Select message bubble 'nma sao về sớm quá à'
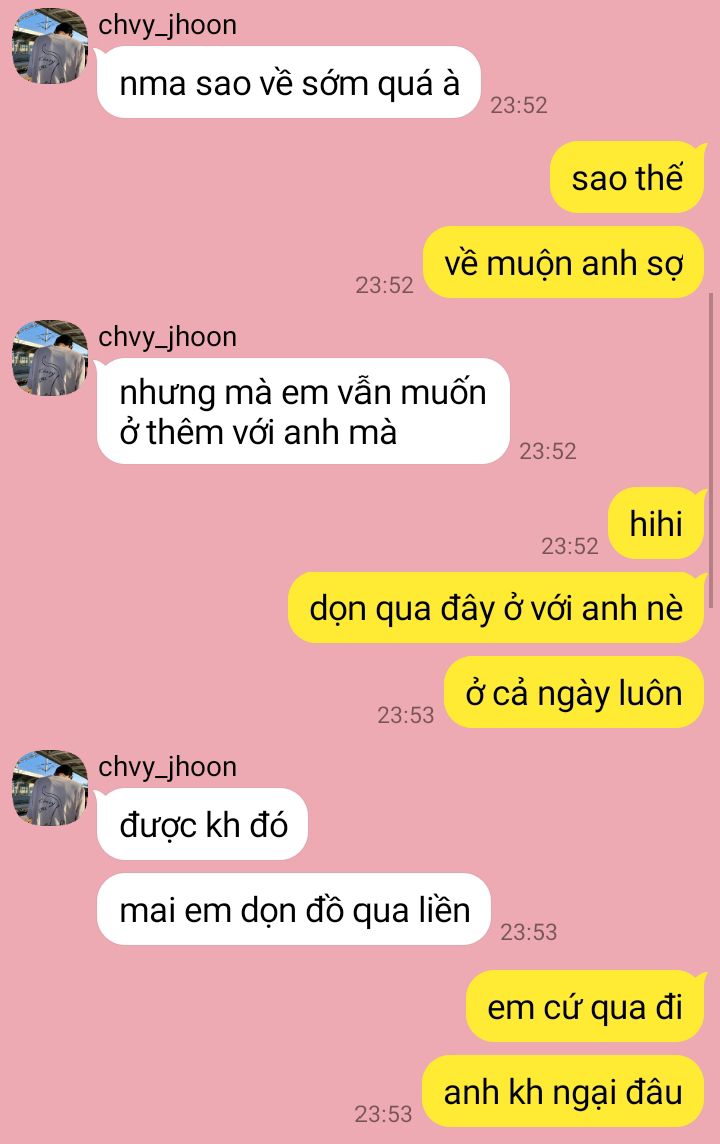Viewport: 720px width, 1144px height. (x=289, y=82)
